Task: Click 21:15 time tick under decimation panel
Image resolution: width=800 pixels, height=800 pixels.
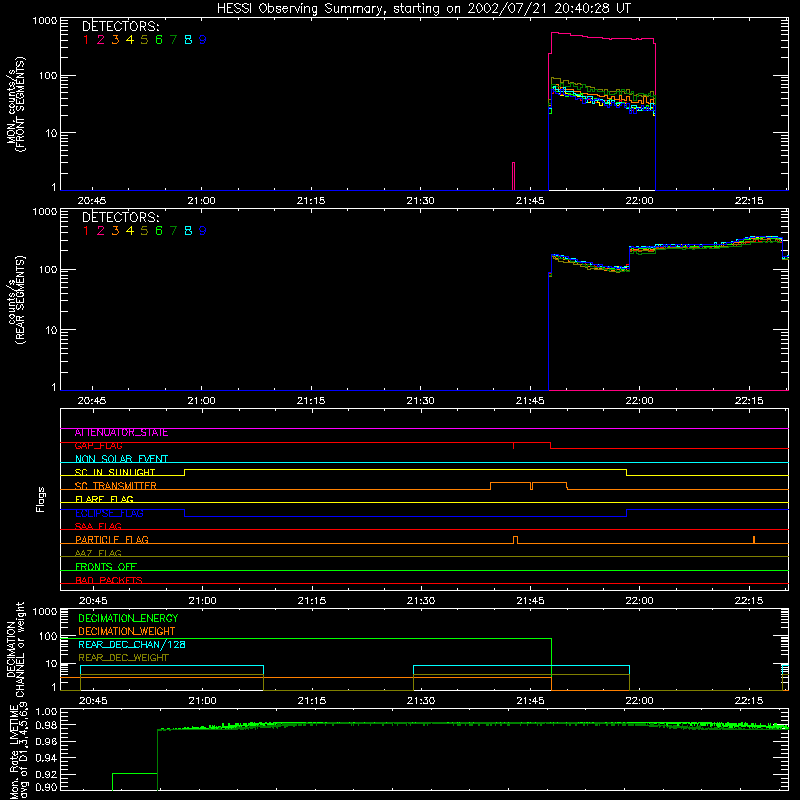Action: [312, 701]
